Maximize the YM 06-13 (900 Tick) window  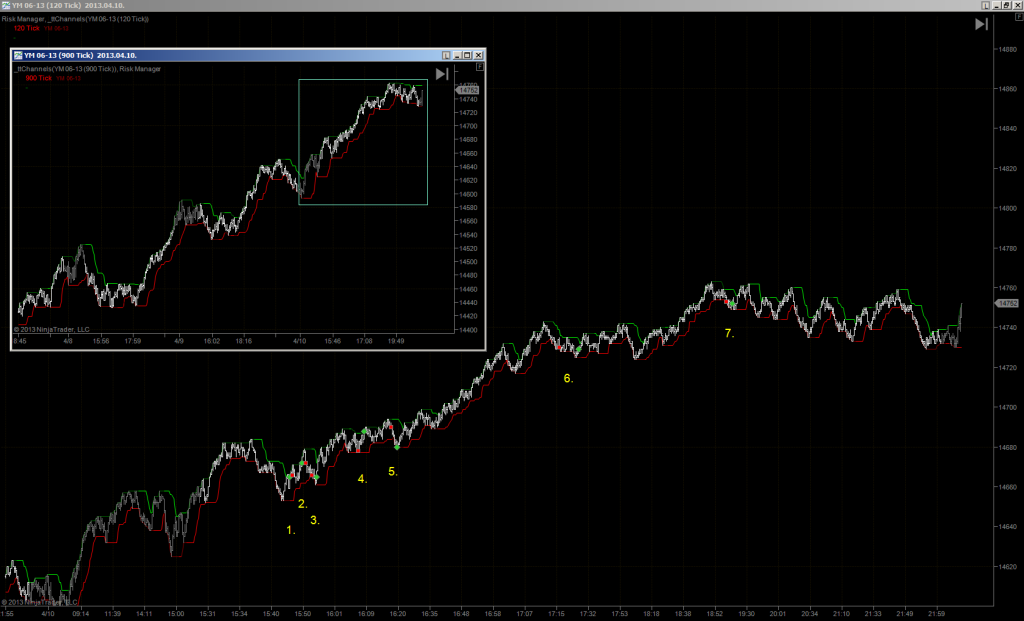tap(468, 56)
